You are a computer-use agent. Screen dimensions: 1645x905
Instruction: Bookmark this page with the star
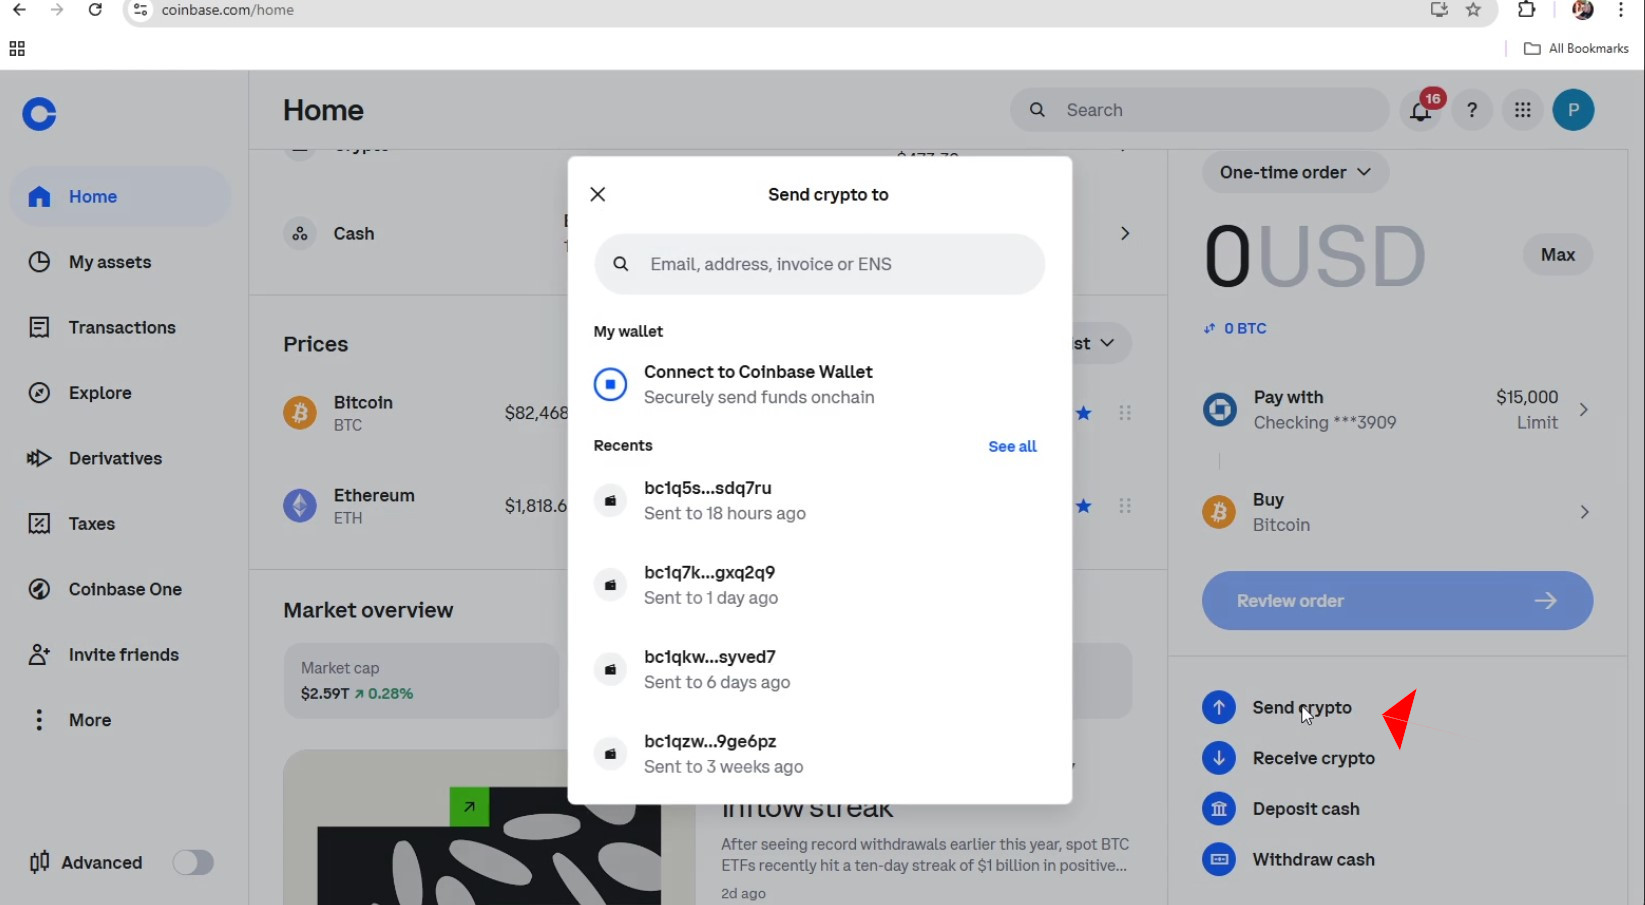tap(1473, 10)
